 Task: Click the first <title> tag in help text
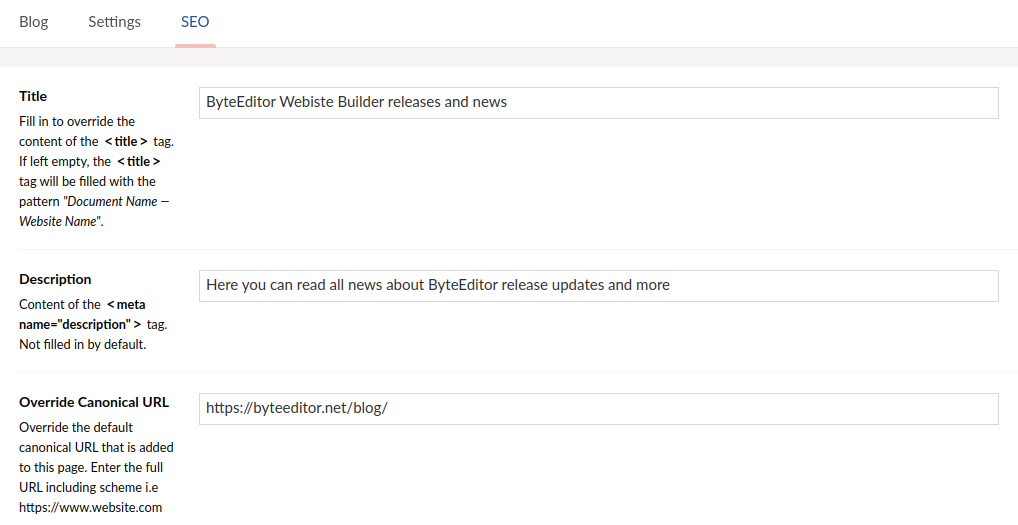(x=126, y=142)
